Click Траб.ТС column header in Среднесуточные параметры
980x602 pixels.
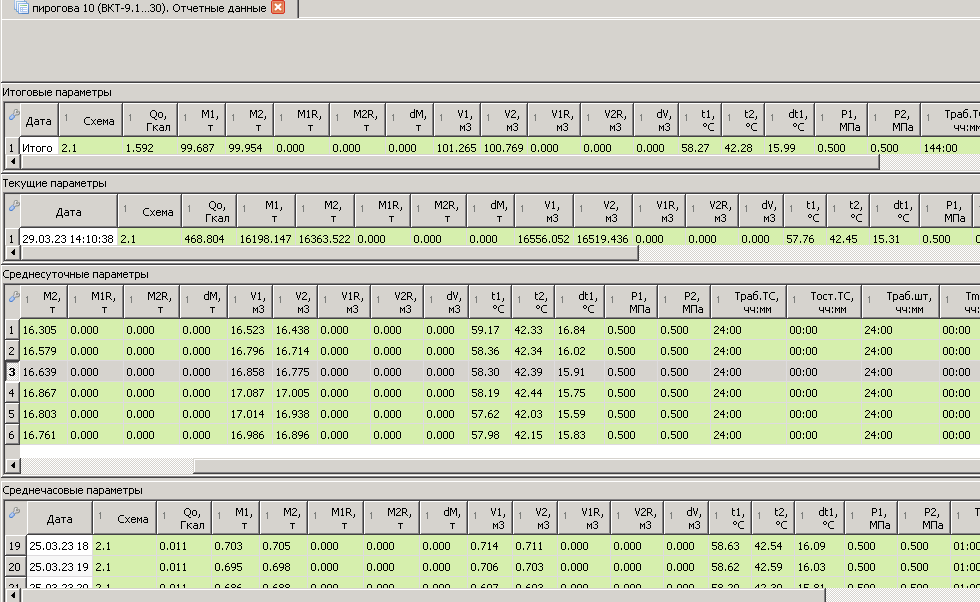(748, 303)
